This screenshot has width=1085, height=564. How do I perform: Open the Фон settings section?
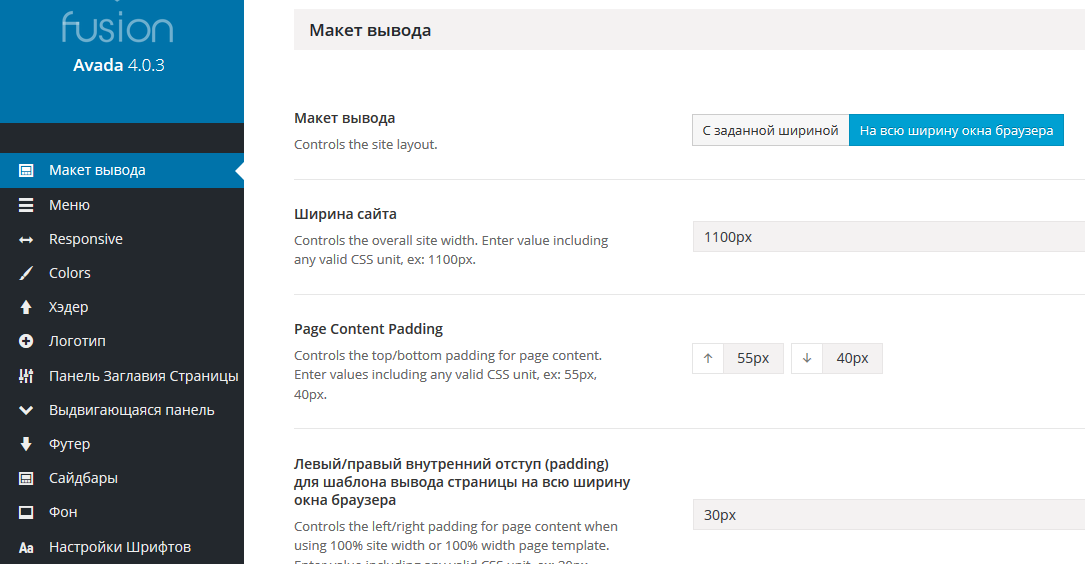(x=63, y=512)
